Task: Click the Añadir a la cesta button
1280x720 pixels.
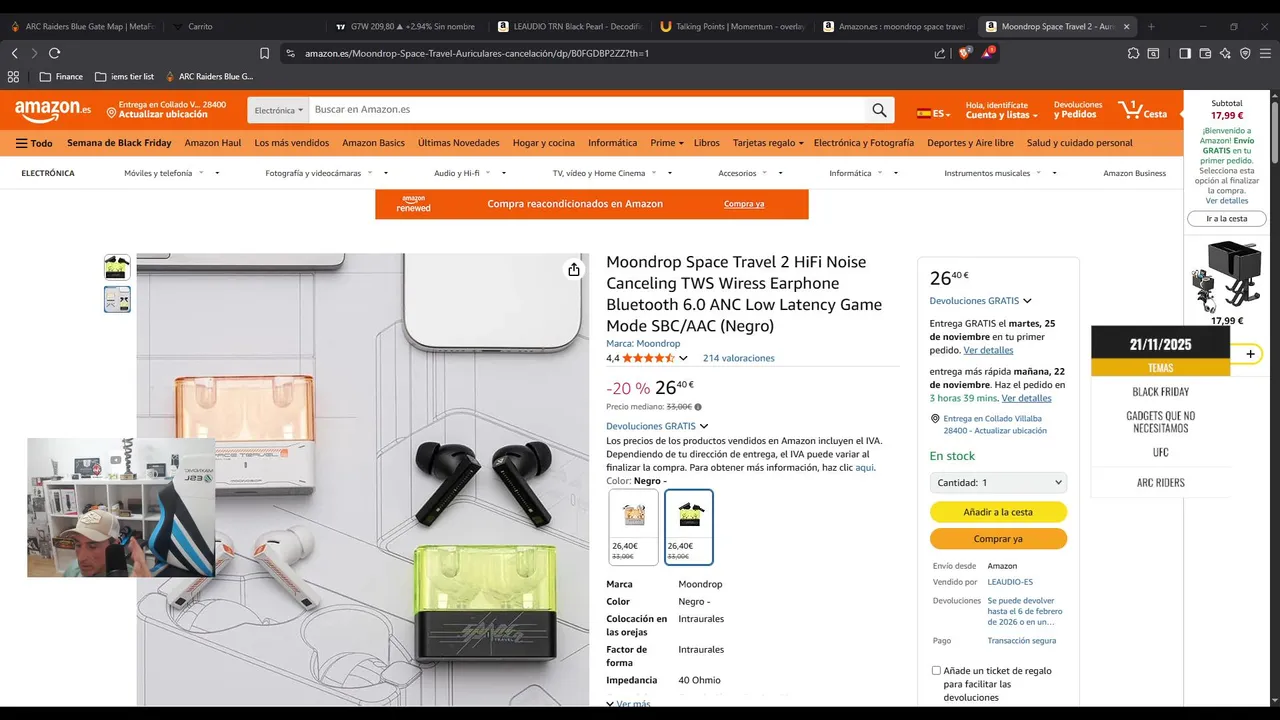Action: (x=998, y=512)
